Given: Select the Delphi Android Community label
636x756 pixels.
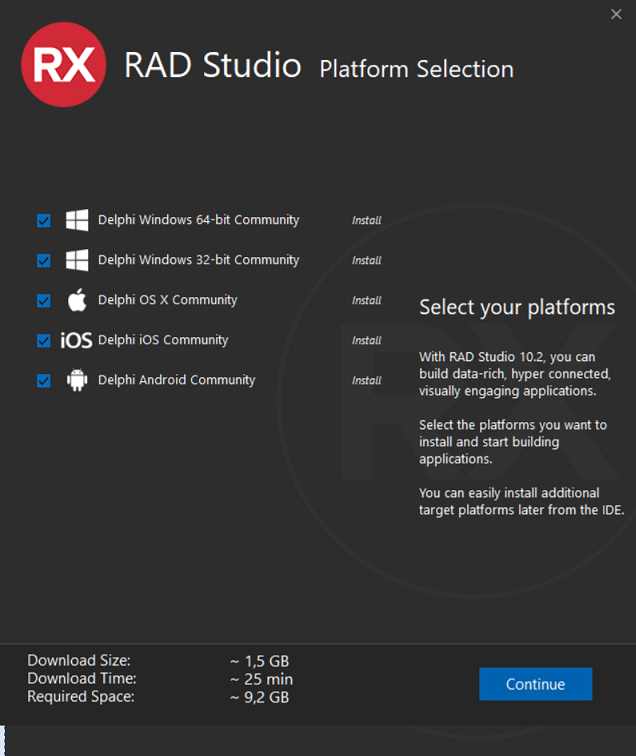Looking at the screenshot, I should click(176, 380).
